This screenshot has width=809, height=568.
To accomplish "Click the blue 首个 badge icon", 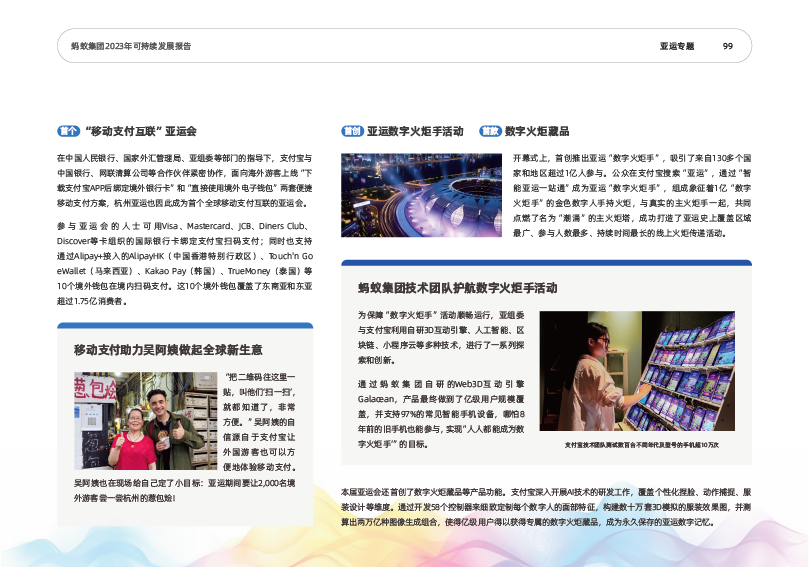I will click(x=68, y=131).
